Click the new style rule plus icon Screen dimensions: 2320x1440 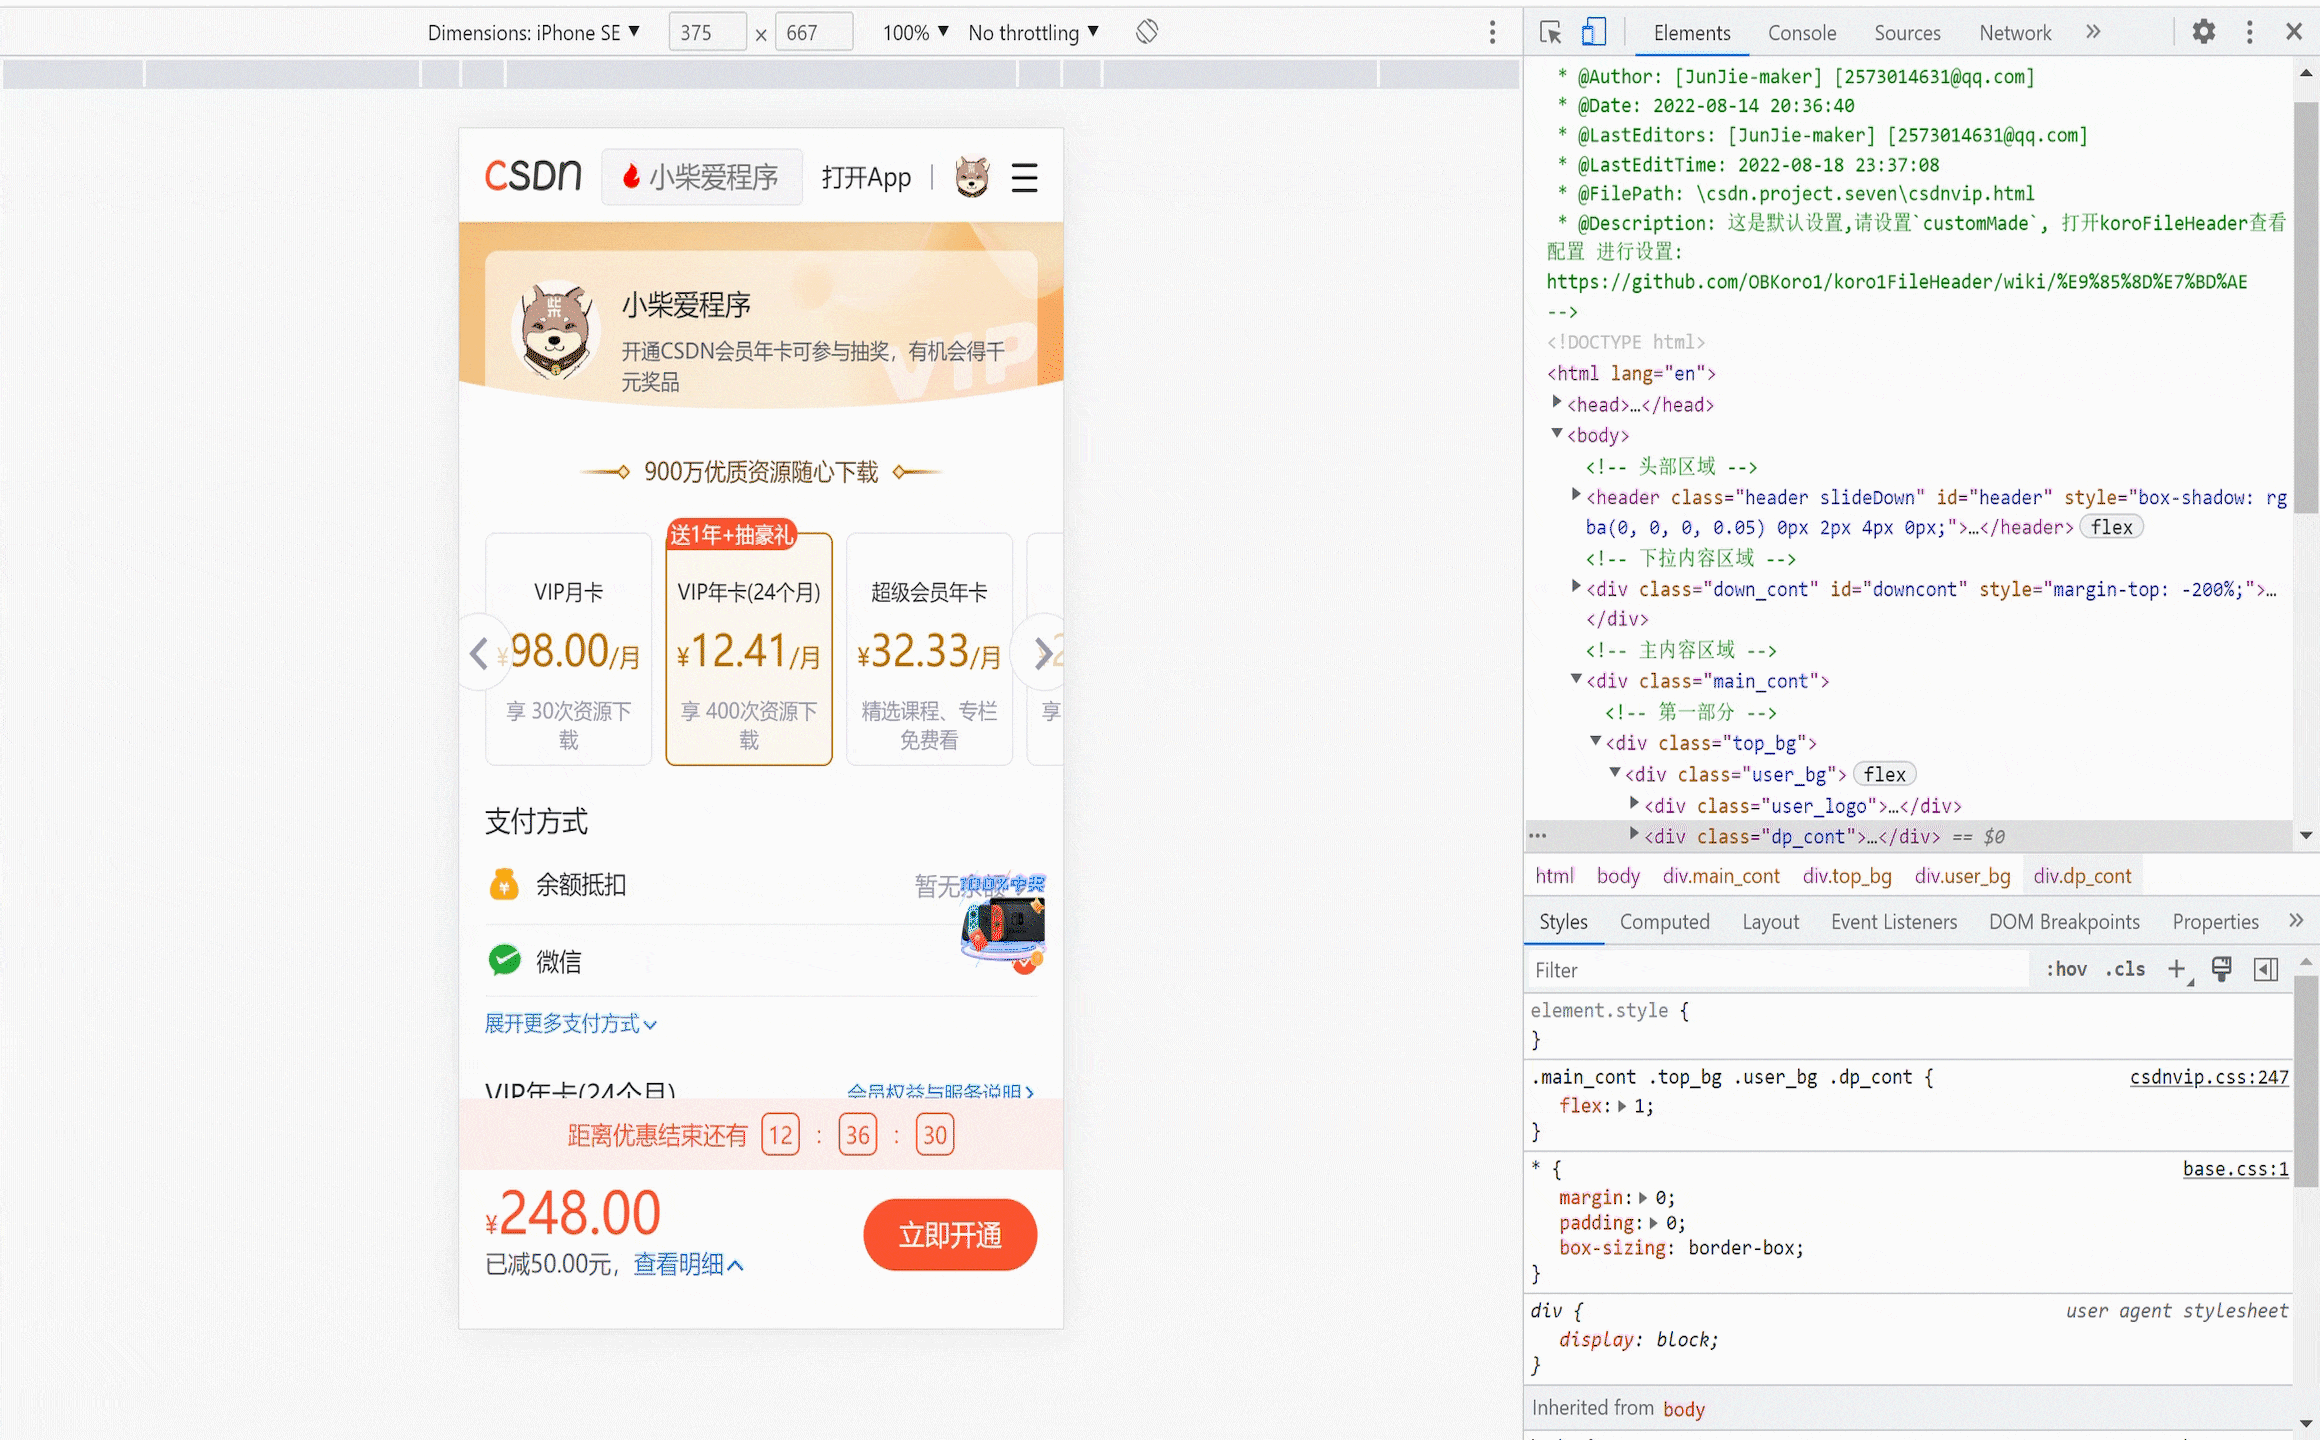click(2178, 968)
